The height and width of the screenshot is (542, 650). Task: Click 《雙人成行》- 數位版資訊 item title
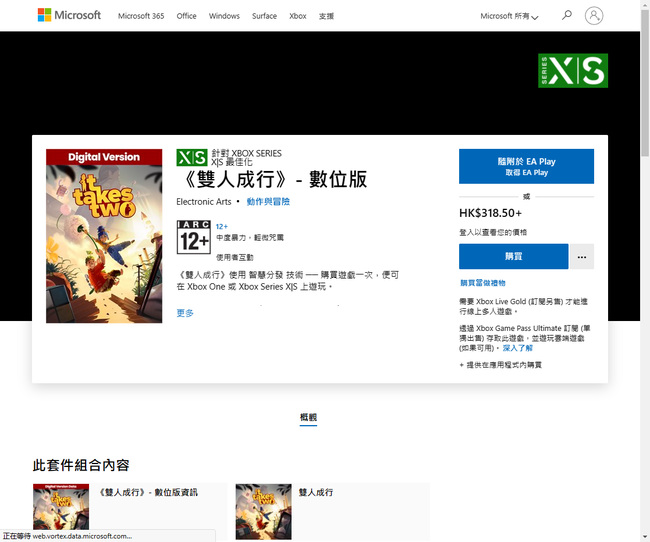click(x=148, y=492)
